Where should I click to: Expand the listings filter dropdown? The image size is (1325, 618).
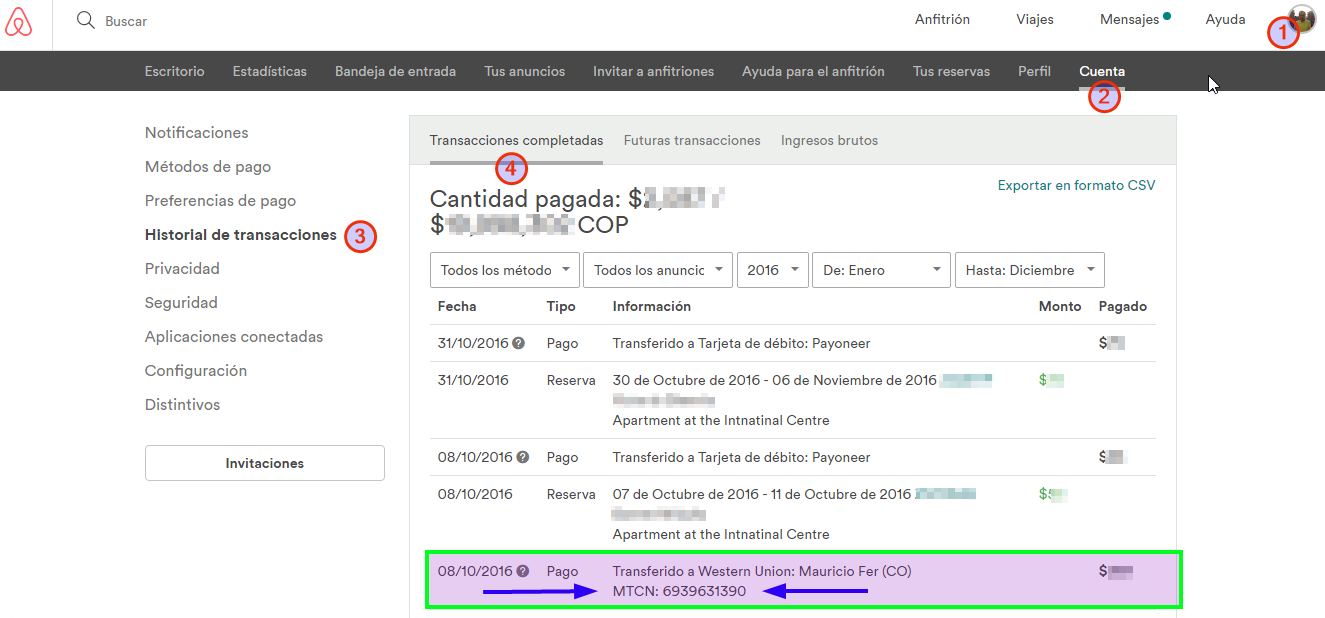click(x=658, y=270)
